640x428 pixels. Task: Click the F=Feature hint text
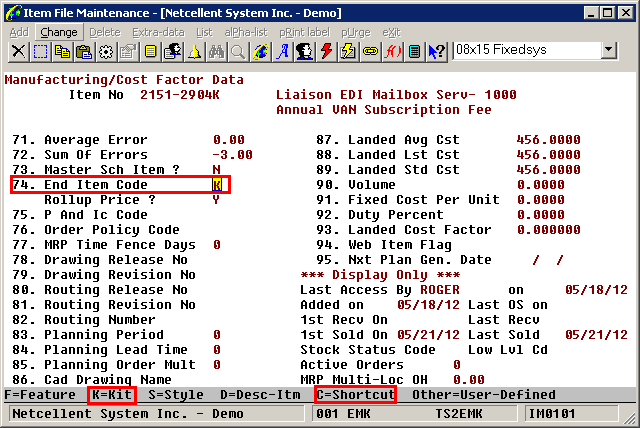40,395
